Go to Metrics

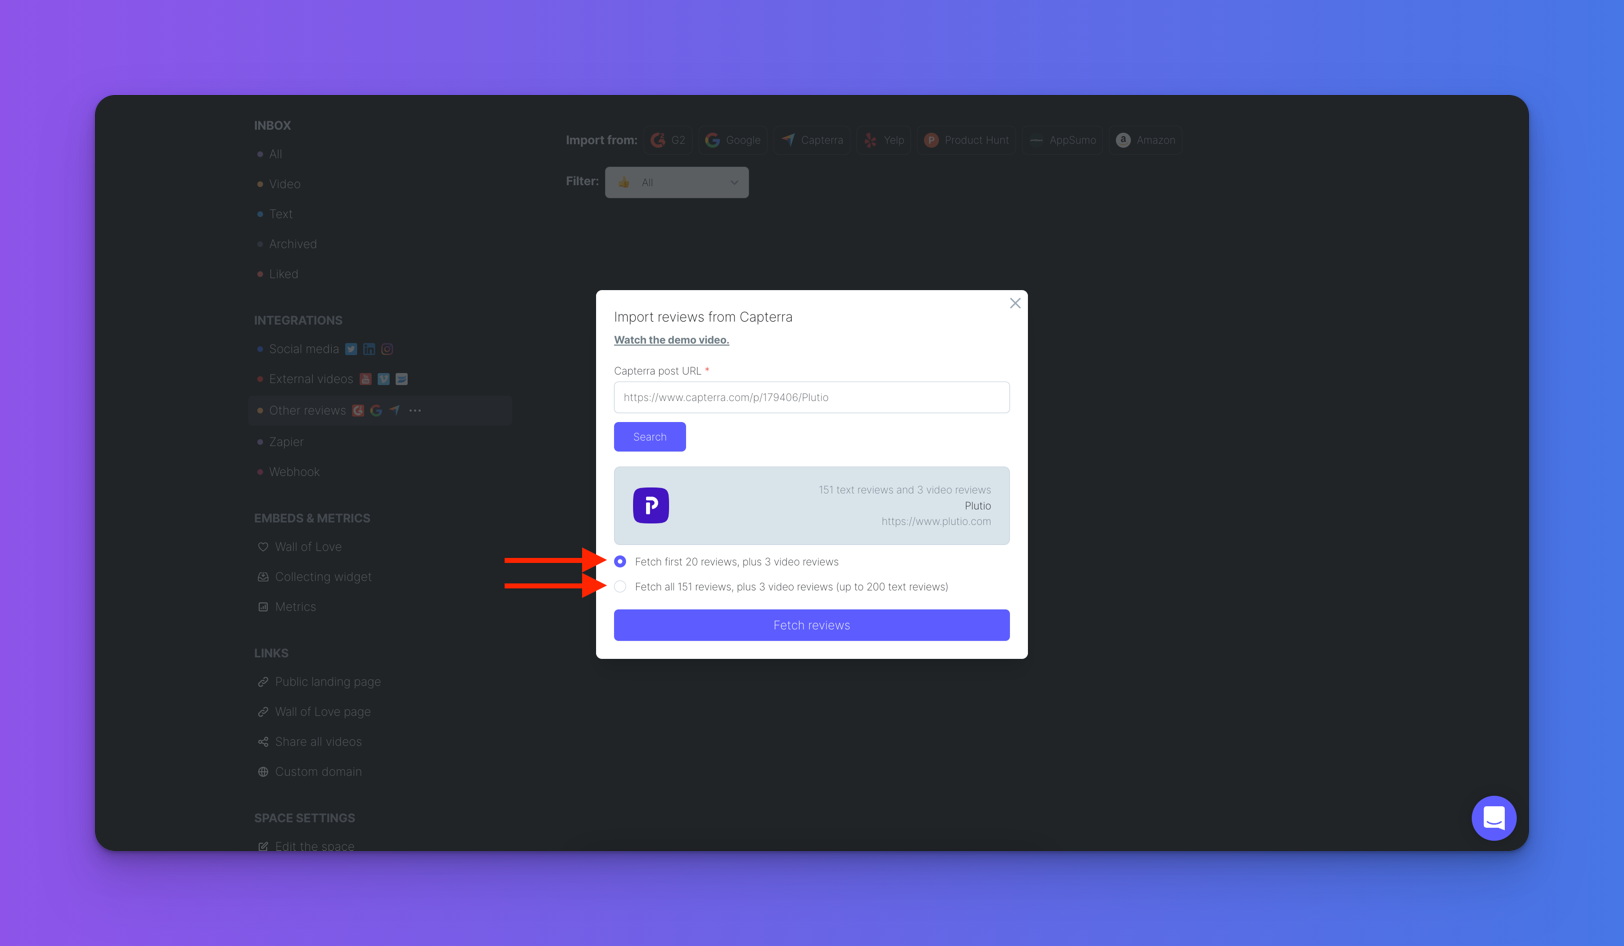click(x=296, y=607)
